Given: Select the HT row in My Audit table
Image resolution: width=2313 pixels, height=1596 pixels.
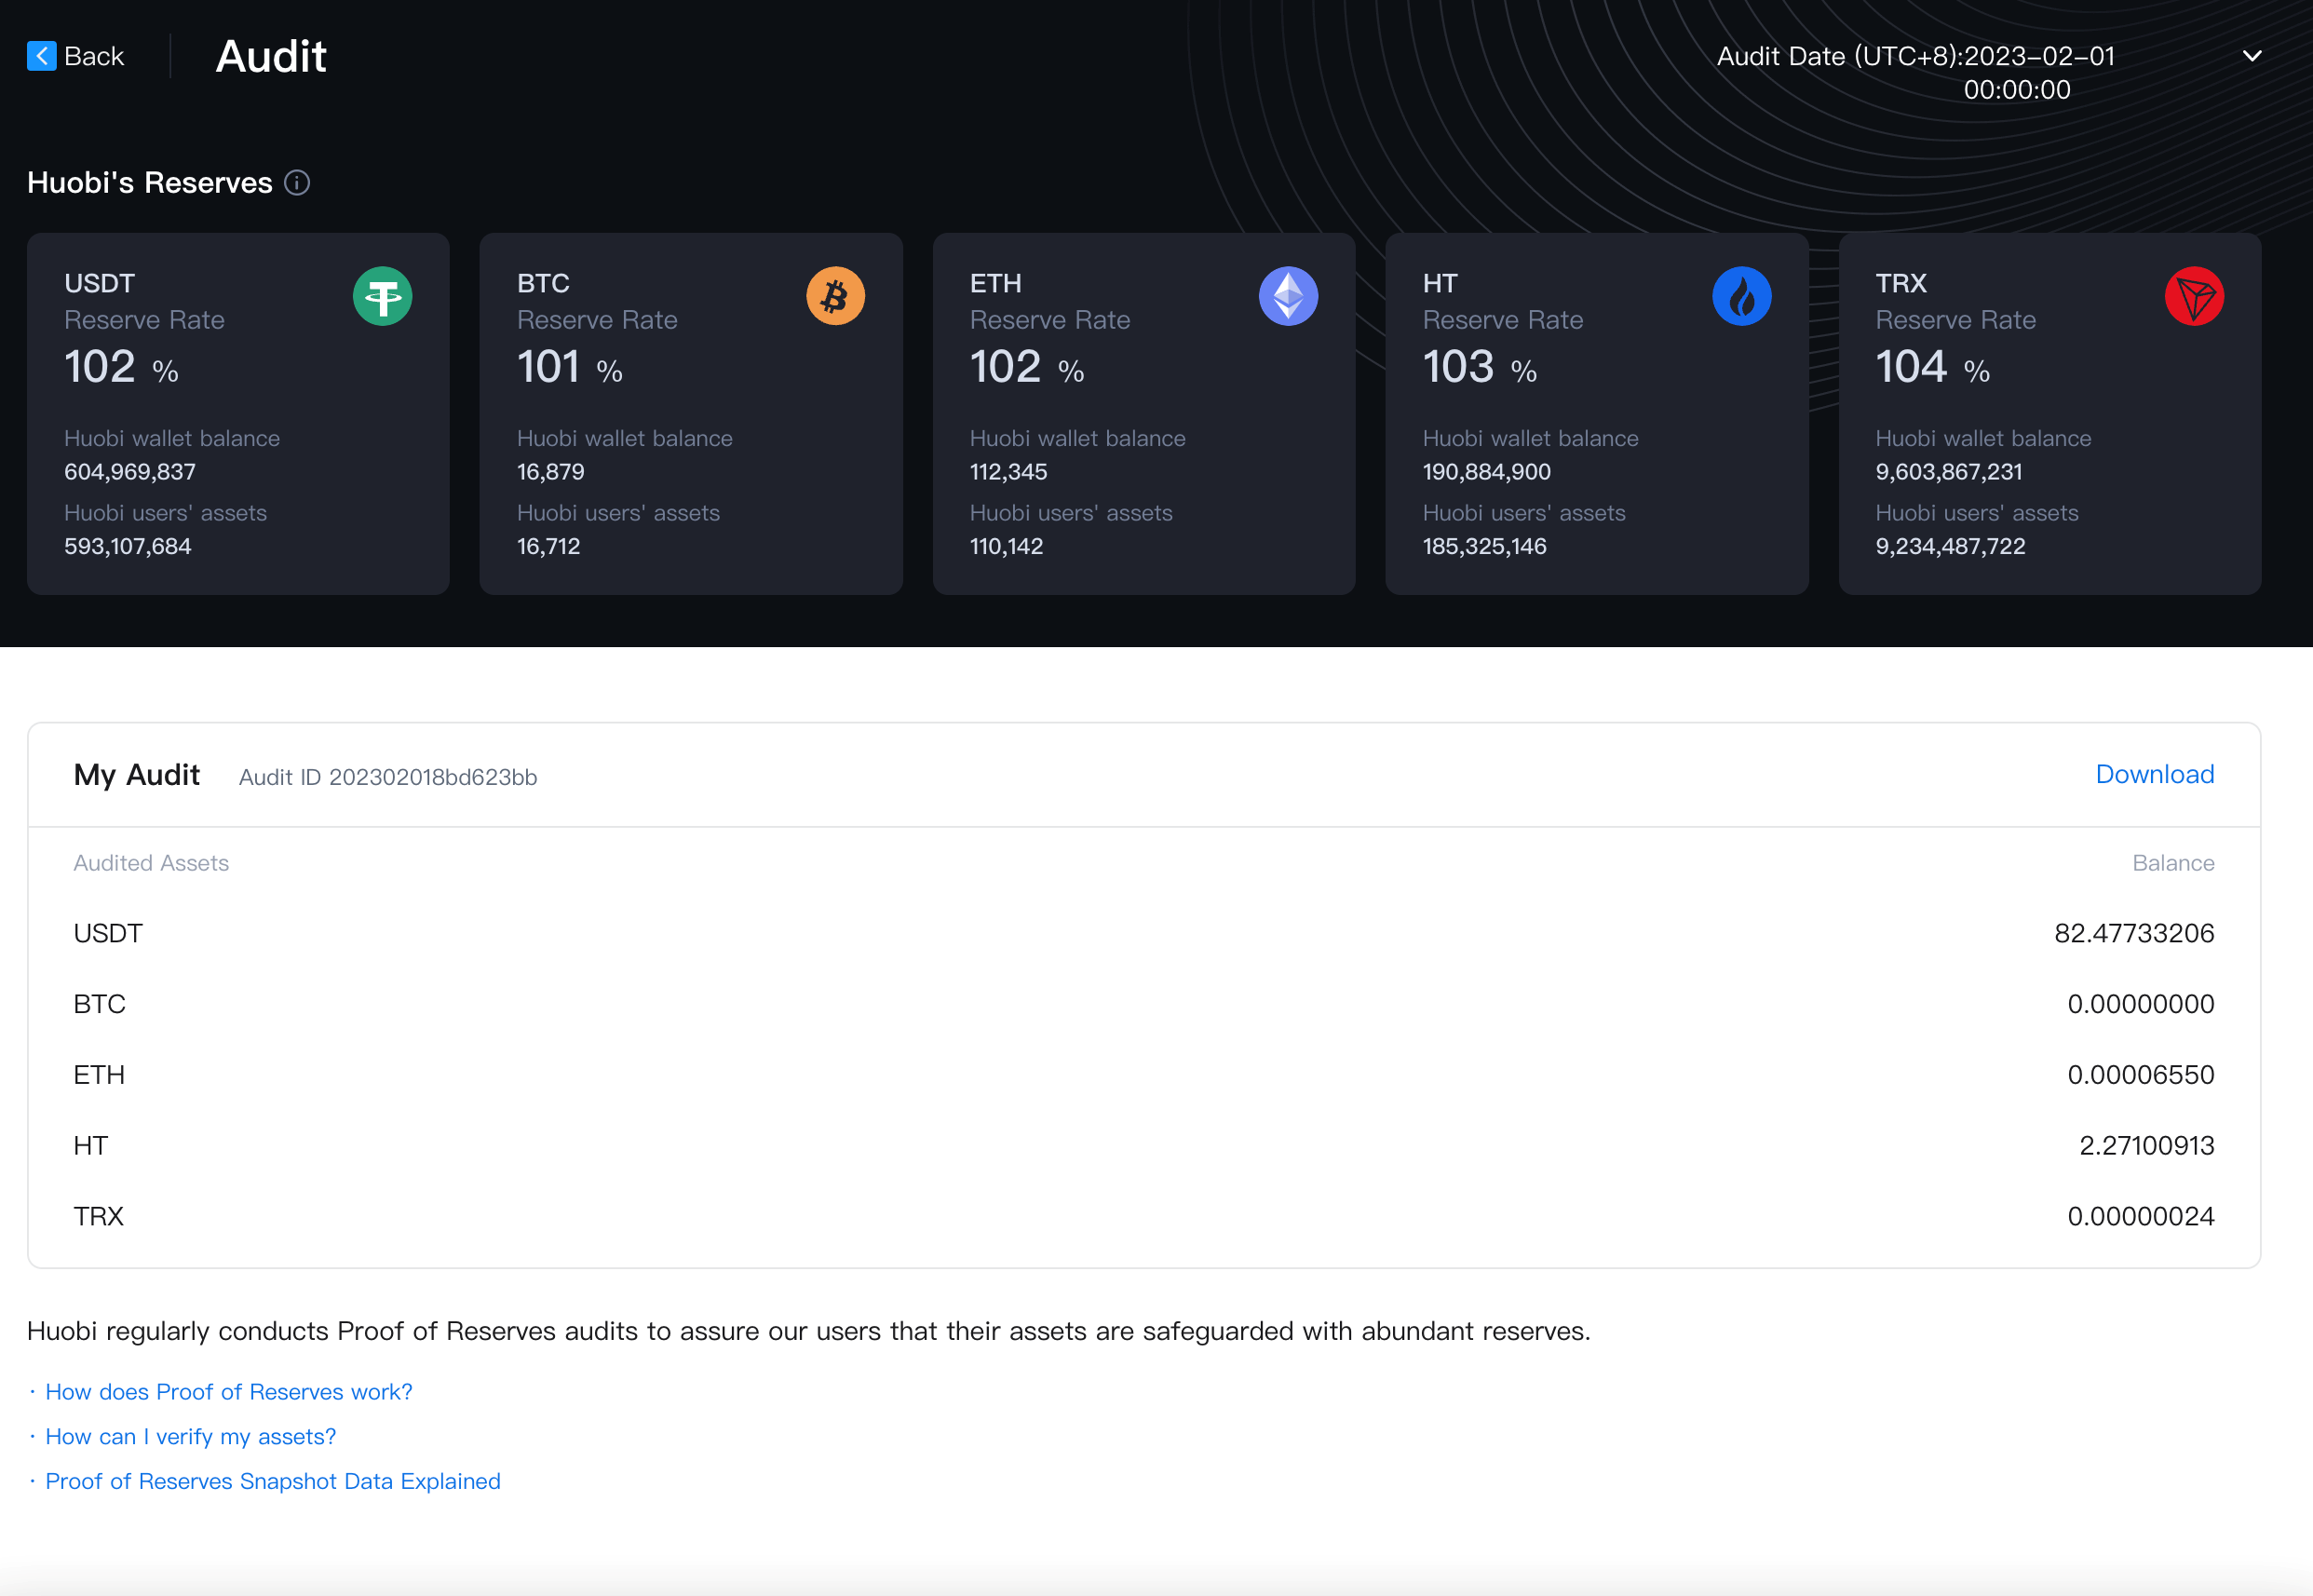Looking at the screenshot, I should tap(1144, 1146).
